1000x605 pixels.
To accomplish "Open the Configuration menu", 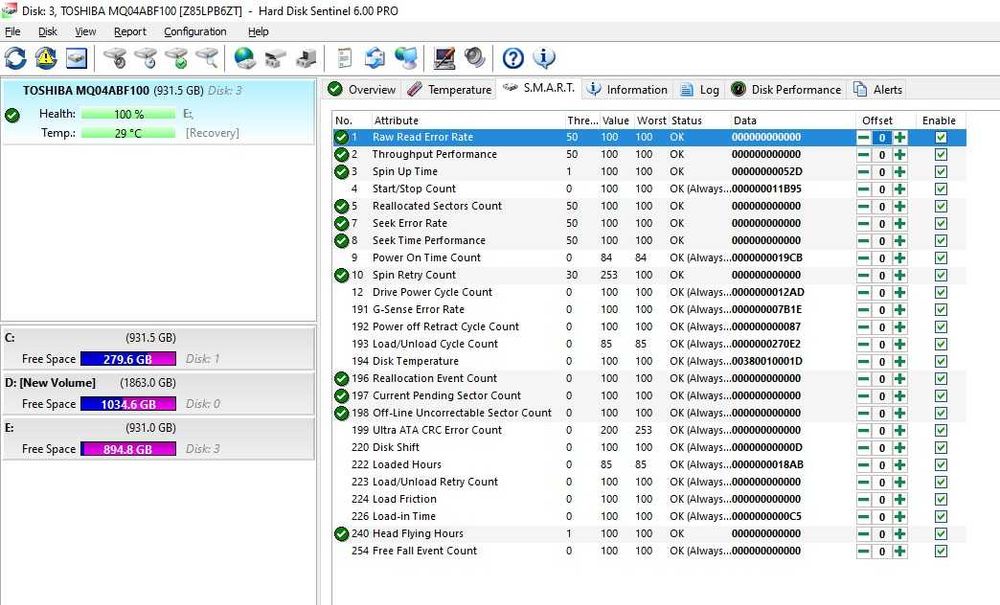I will [195, 31].
